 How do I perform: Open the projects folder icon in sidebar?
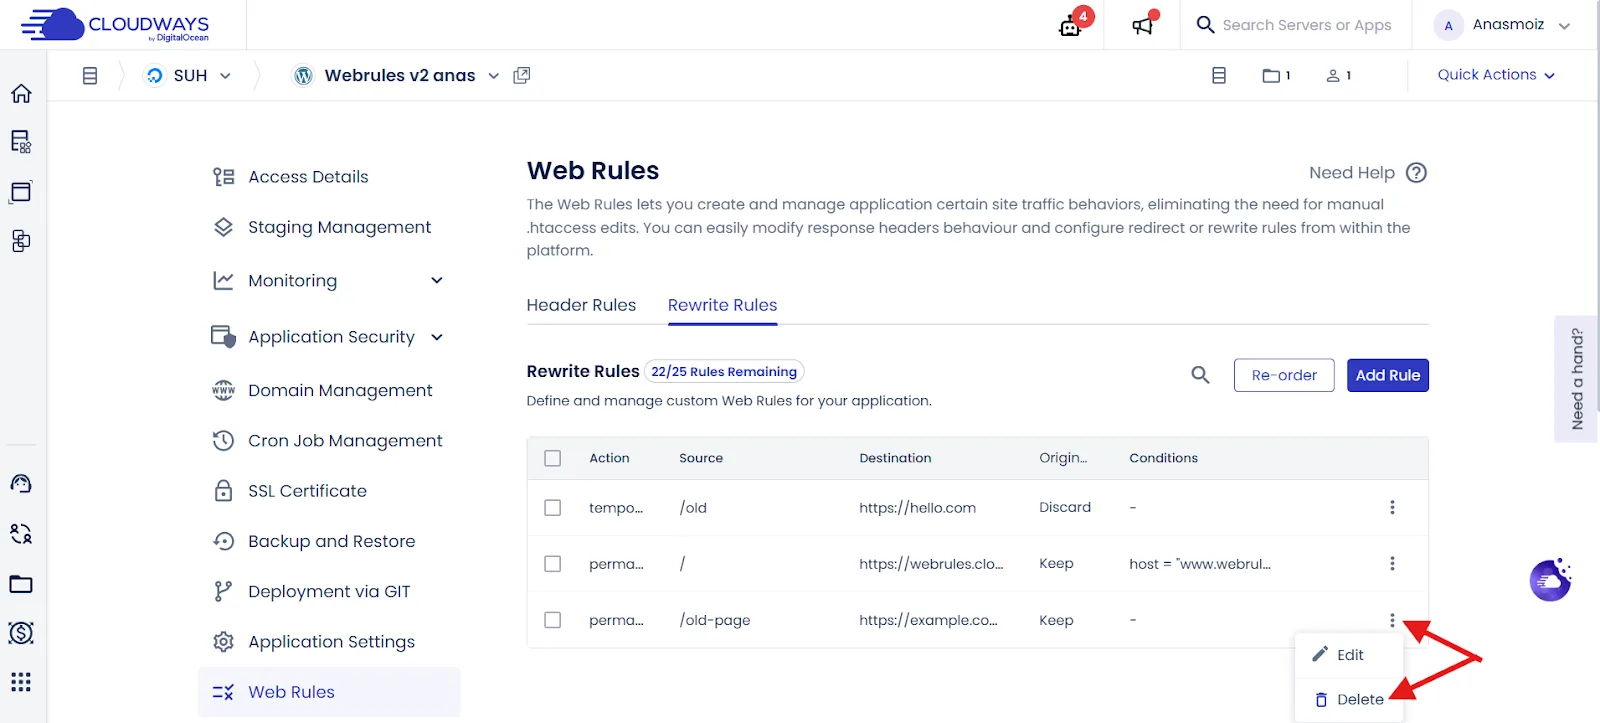click(x=21, y=584)
